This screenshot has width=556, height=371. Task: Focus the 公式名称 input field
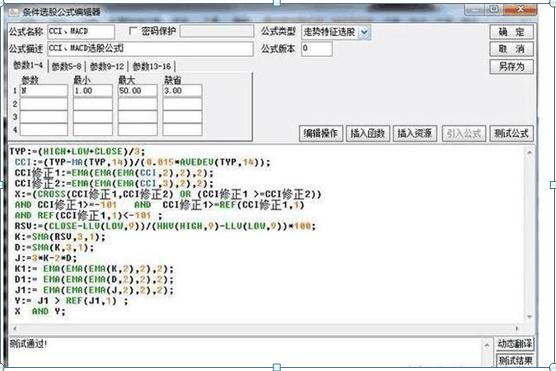point(81,32)
